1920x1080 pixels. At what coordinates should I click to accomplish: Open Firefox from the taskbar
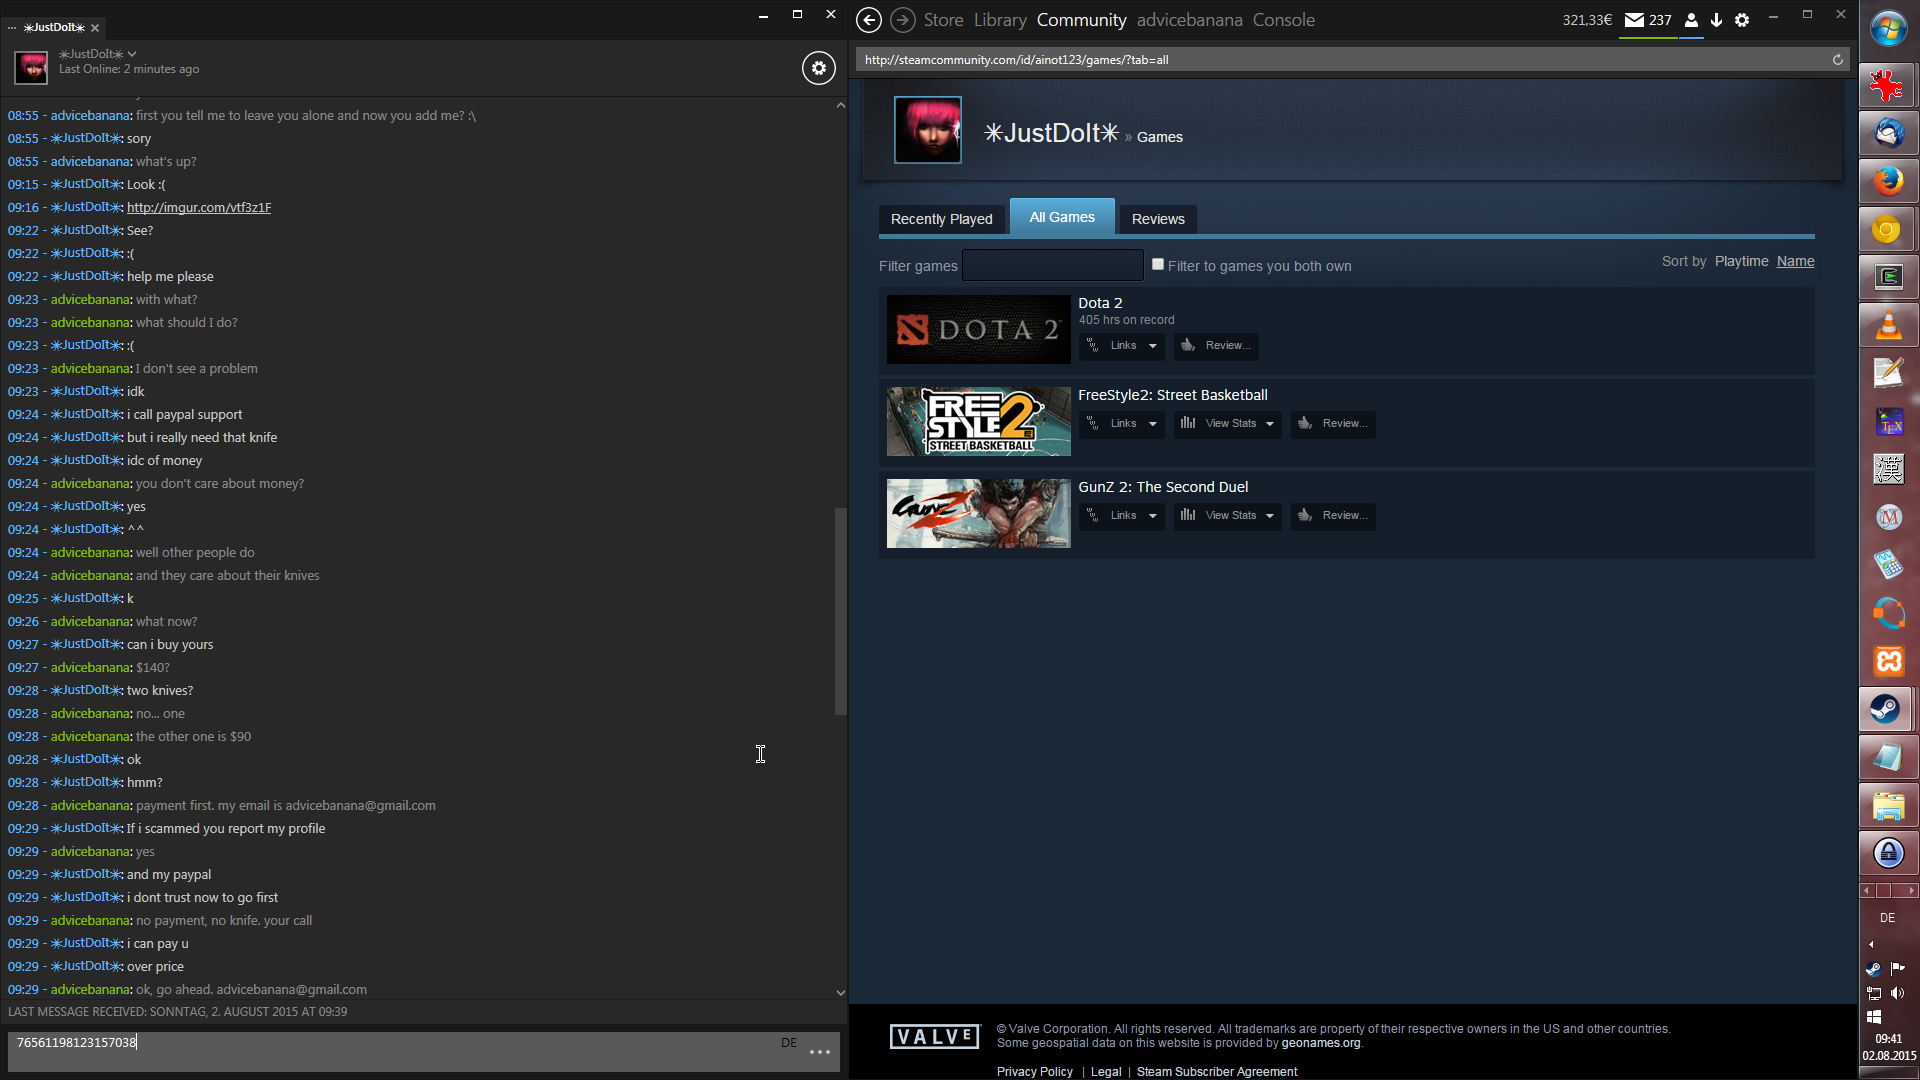coord(1887,181)
